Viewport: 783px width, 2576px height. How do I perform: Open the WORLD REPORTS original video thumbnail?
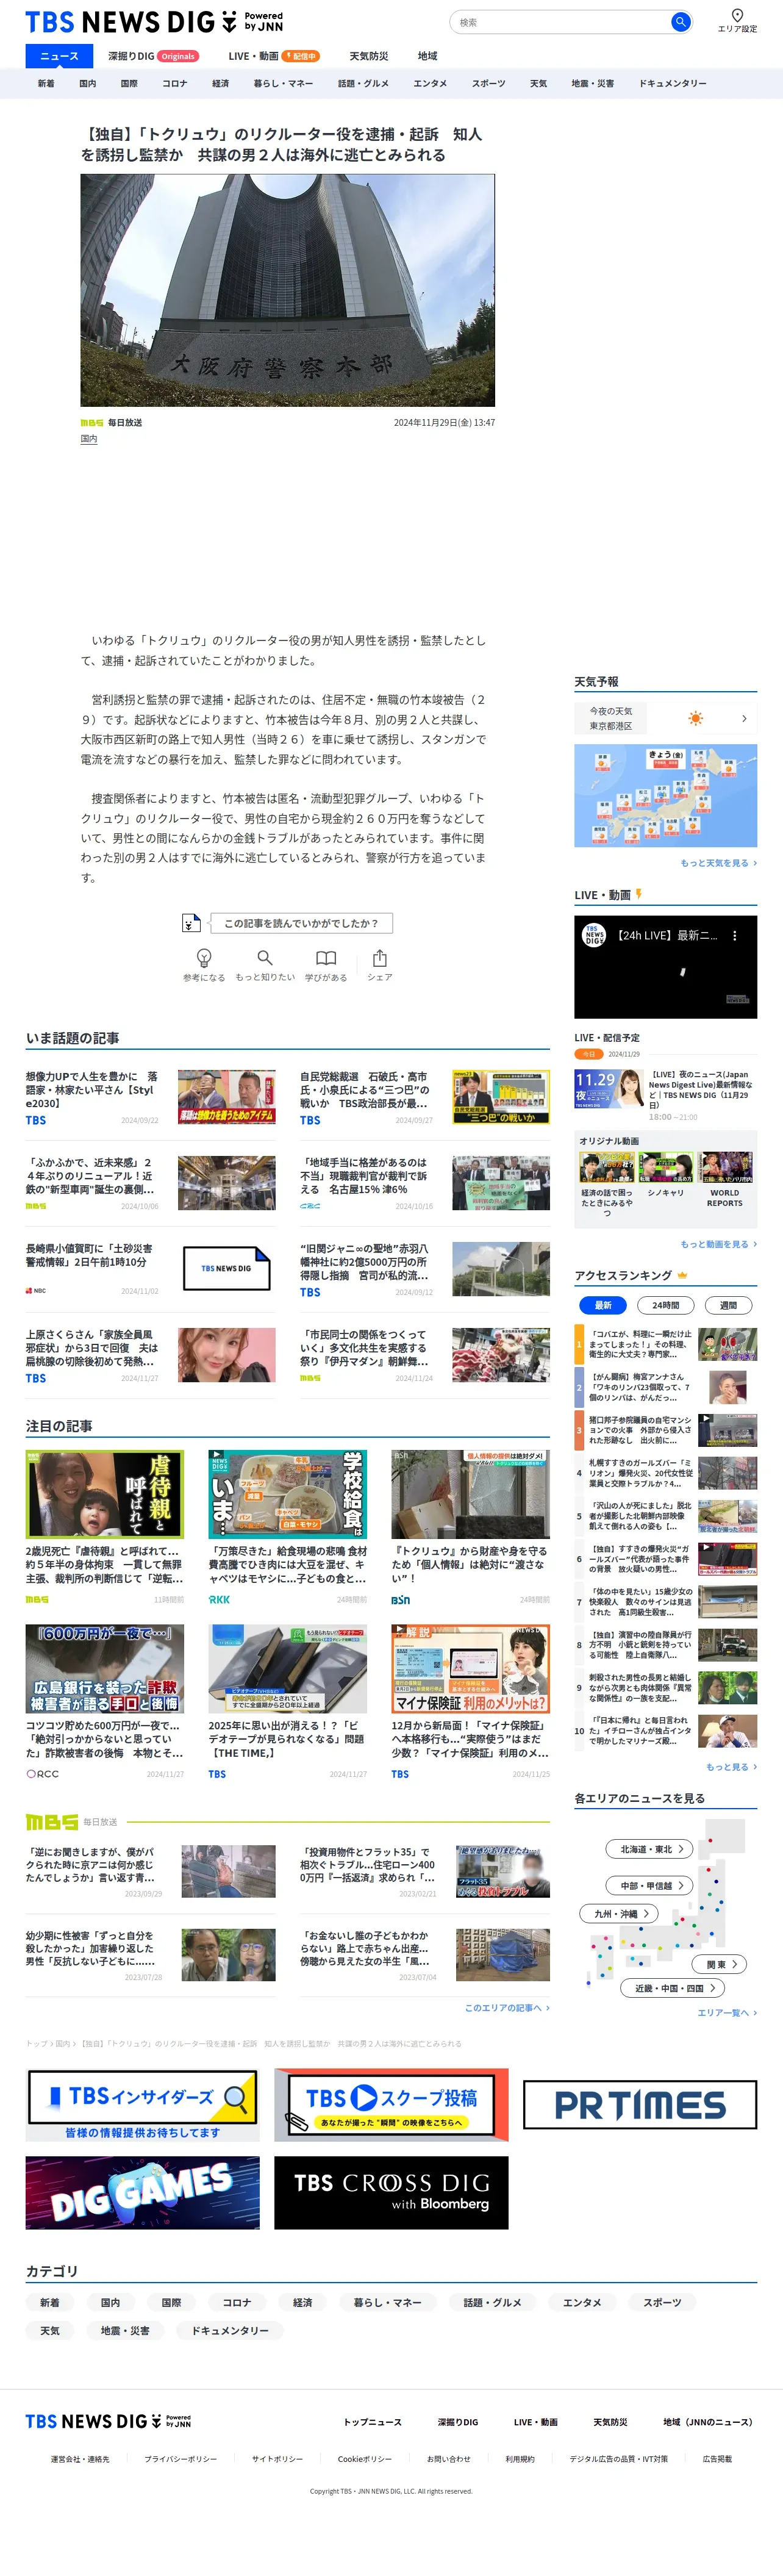tap(725, 1167)
